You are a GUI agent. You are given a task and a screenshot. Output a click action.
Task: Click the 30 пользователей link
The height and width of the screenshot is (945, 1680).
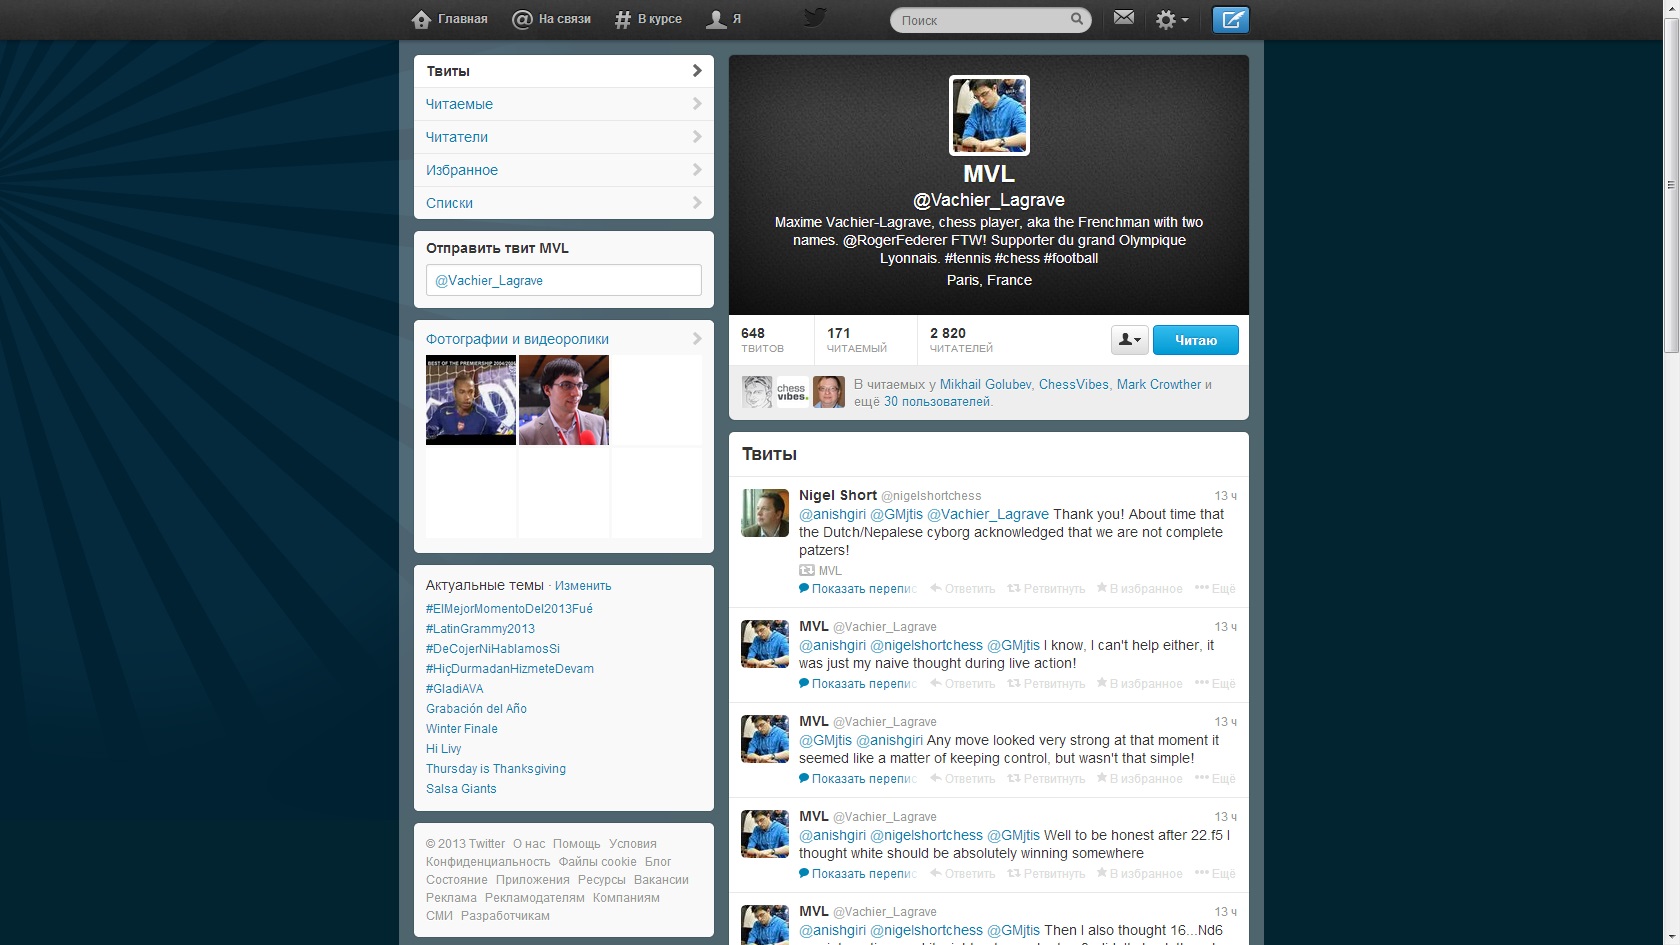pyautogui.click(x=936, y=402)
